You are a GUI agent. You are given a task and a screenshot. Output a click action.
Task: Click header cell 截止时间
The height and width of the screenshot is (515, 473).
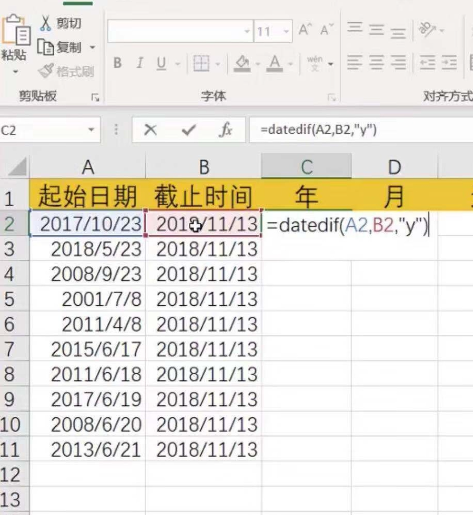coord(204,196)
